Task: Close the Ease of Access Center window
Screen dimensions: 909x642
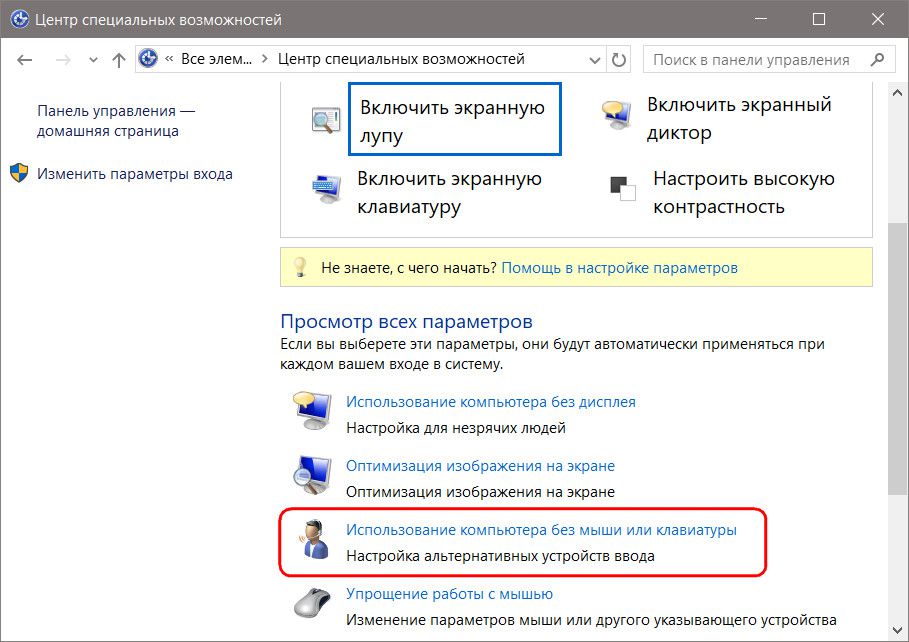Action: point(878,19)
